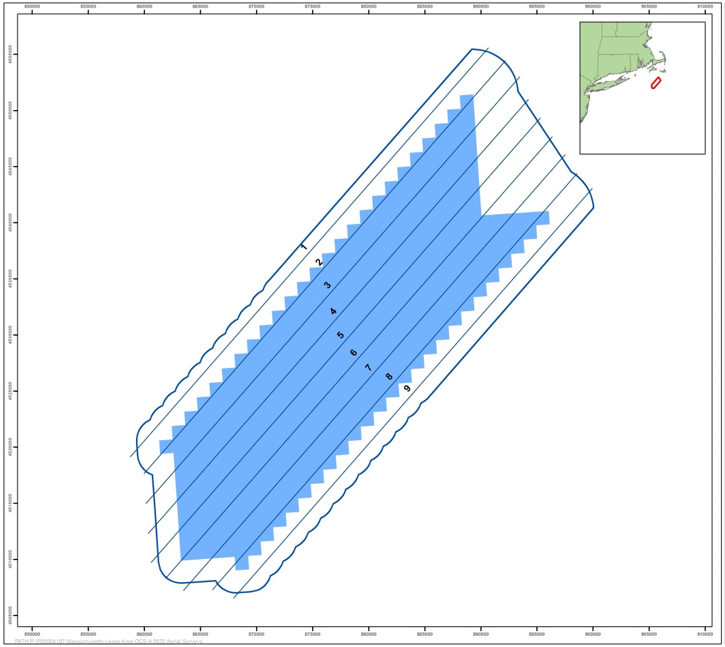Select the transect 4 label

pos(334,312)
